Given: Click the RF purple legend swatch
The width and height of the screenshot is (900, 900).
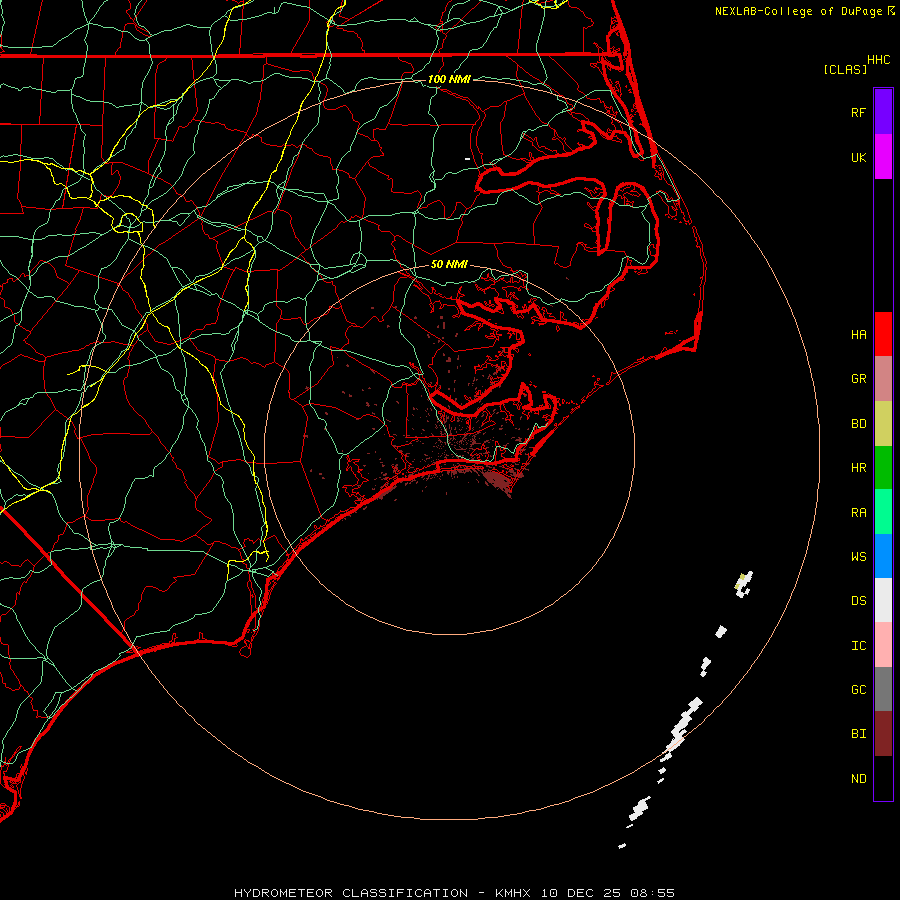Looking at the screenshot, I should [x=883, y=112].
